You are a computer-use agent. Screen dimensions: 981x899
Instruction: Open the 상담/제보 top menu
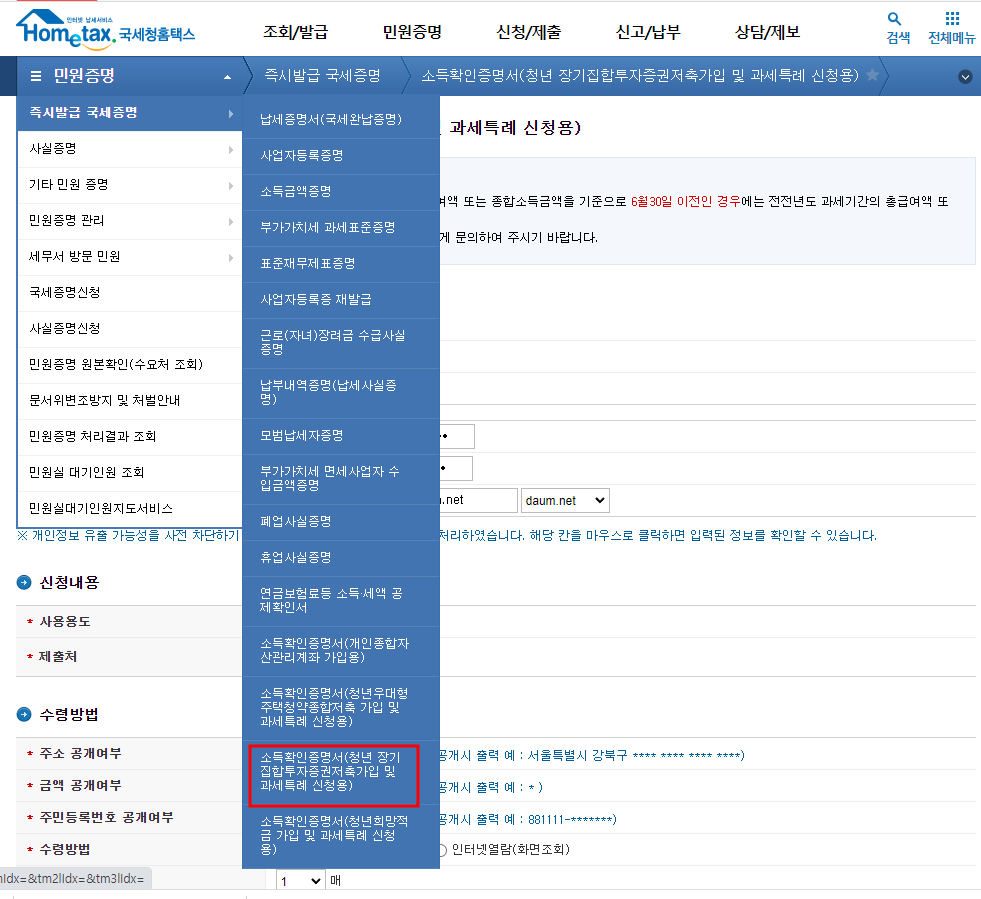(767, 31)
